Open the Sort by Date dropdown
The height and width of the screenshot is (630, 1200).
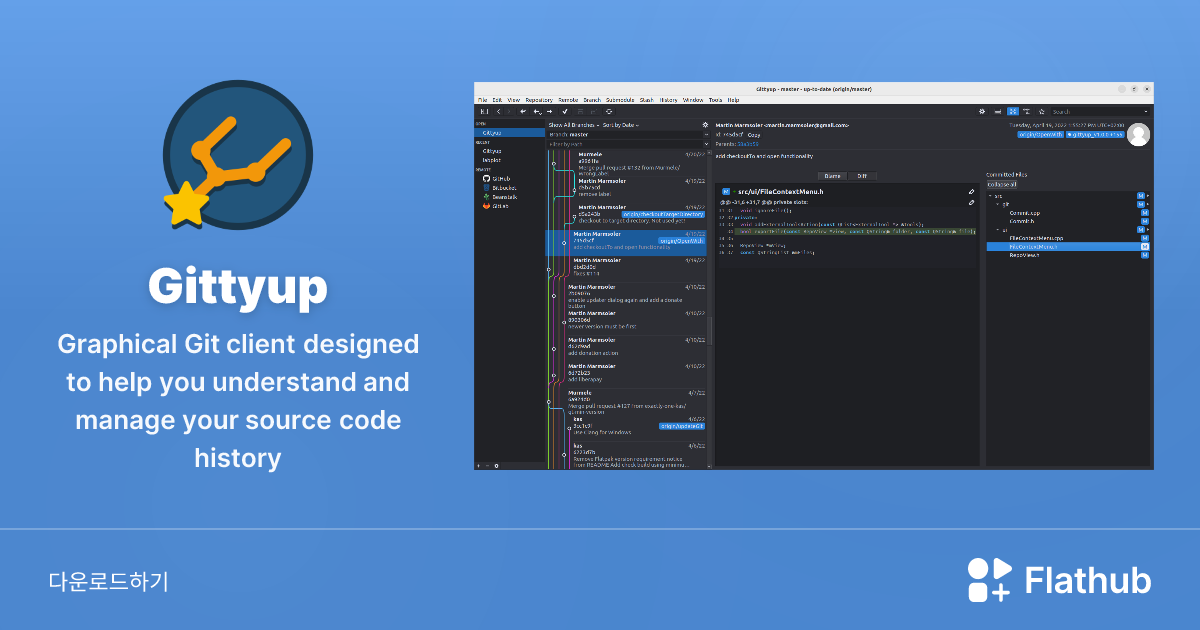click(x=620, y=125)
